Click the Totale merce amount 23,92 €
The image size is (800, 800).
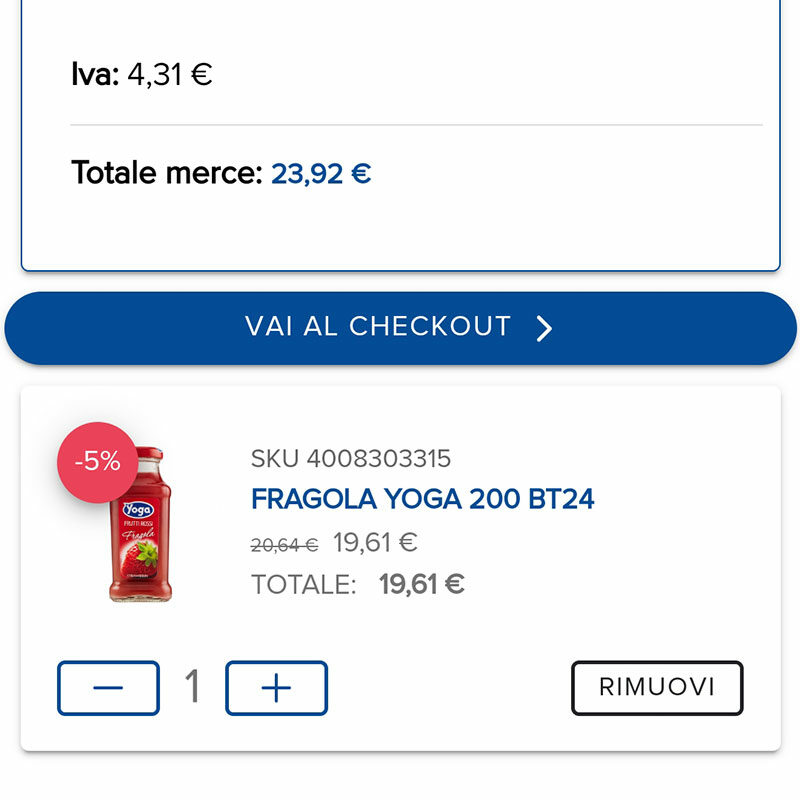[x=321, y=174]
